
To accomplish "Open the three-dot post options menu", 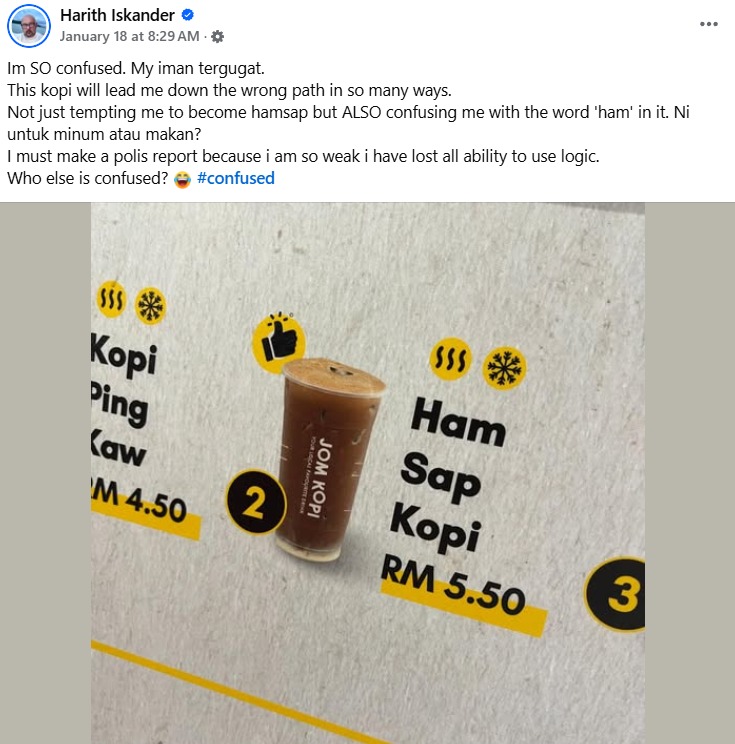I will point(708,24).
